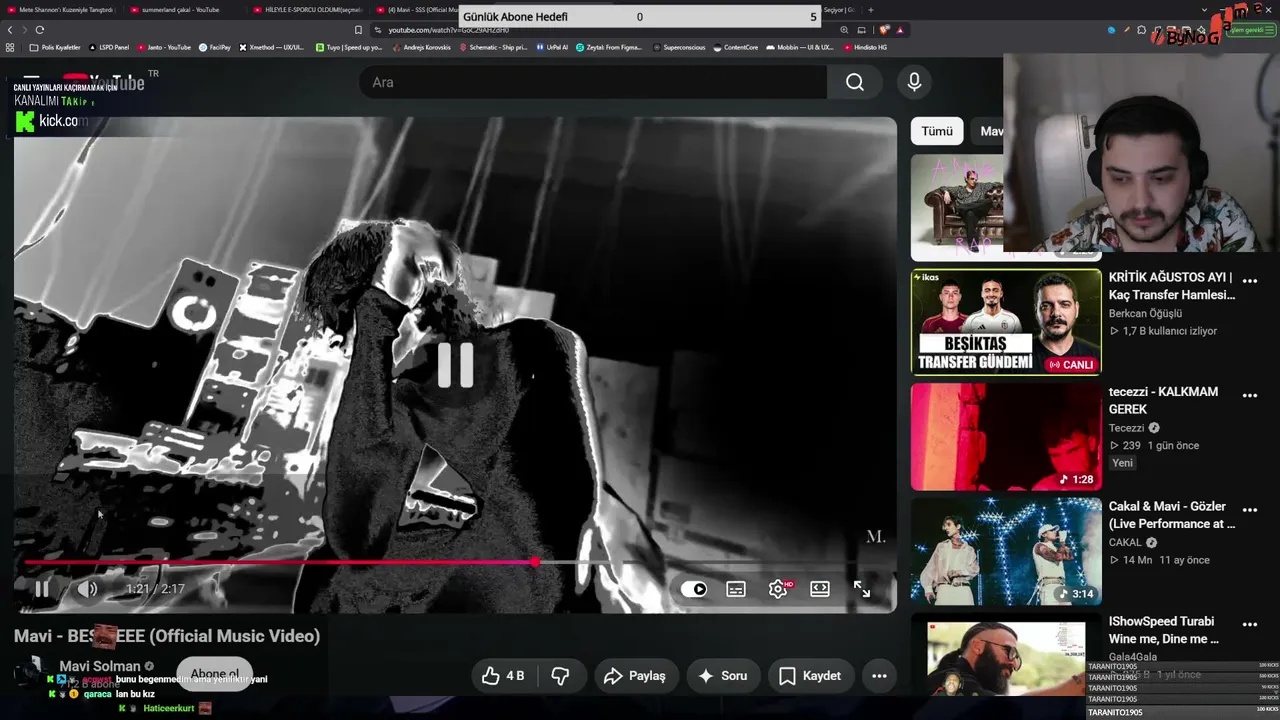The height and width of the screenshot is (720, 1280).
Task: Open the apps grid icon in bookmarks bar
Action: click(x=10, y=47)
